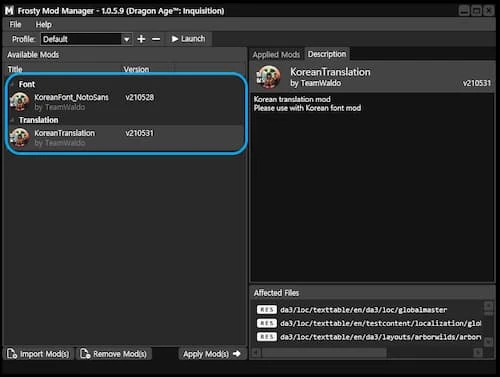Open the Profile dropdown showing Default

tap(86, 39)
